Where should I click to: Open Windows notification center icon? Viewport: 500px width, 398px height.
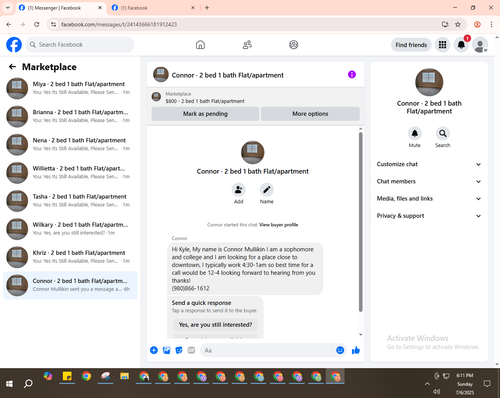tap(487, 384)
